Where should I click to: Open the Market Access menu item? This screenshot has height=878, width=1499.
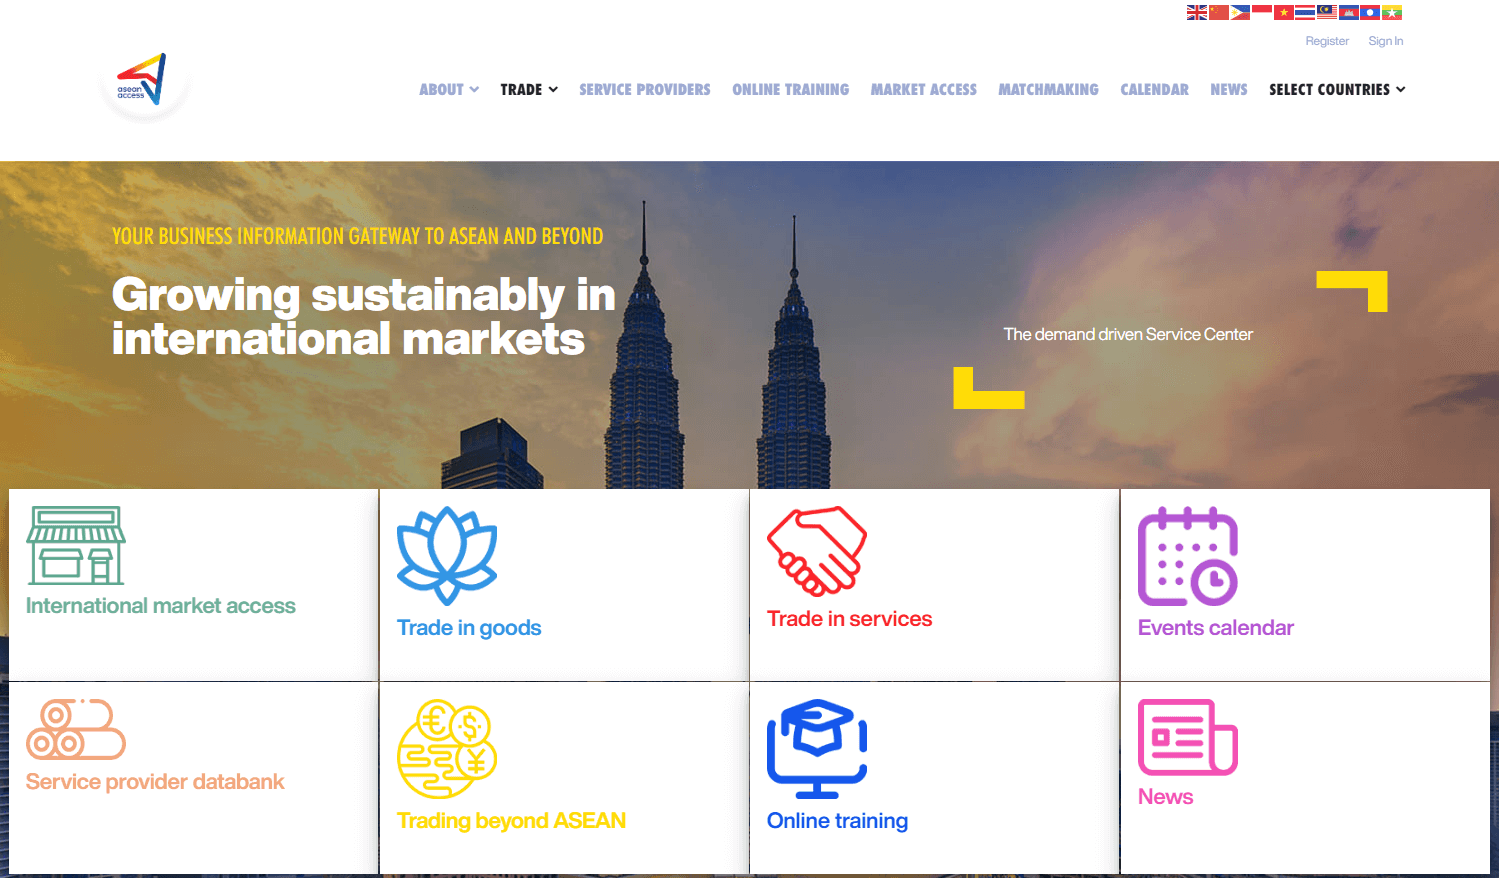(924, 89)
